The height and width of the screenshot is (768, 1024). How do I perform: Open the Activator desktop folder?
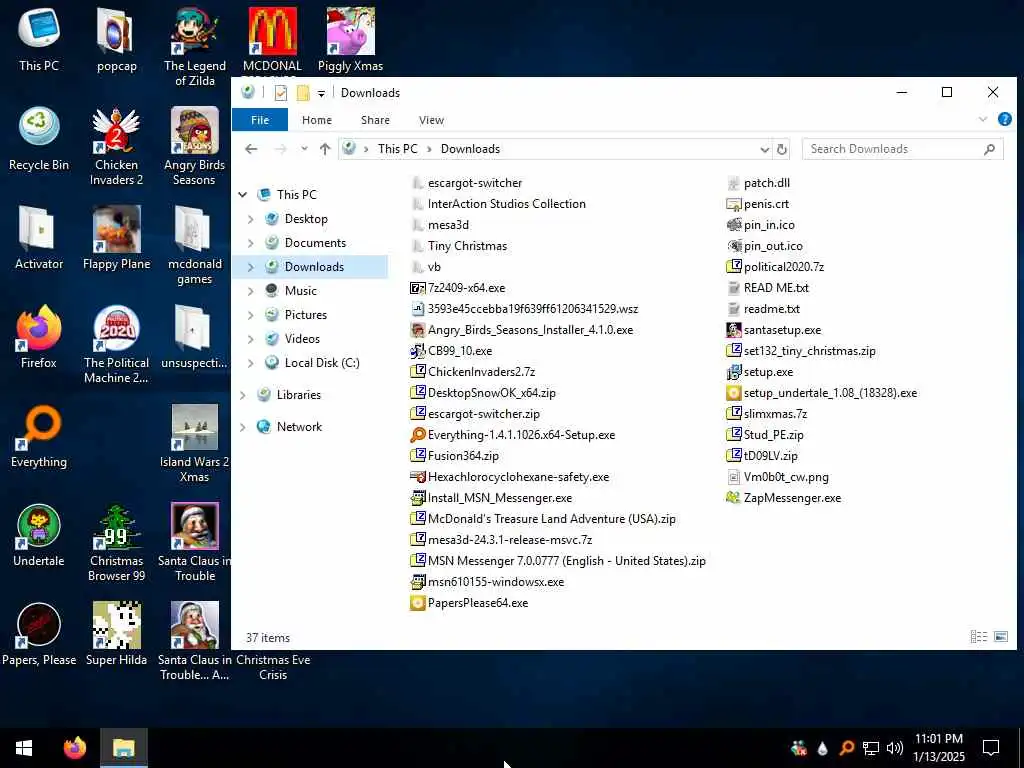[x=39, y=237]
